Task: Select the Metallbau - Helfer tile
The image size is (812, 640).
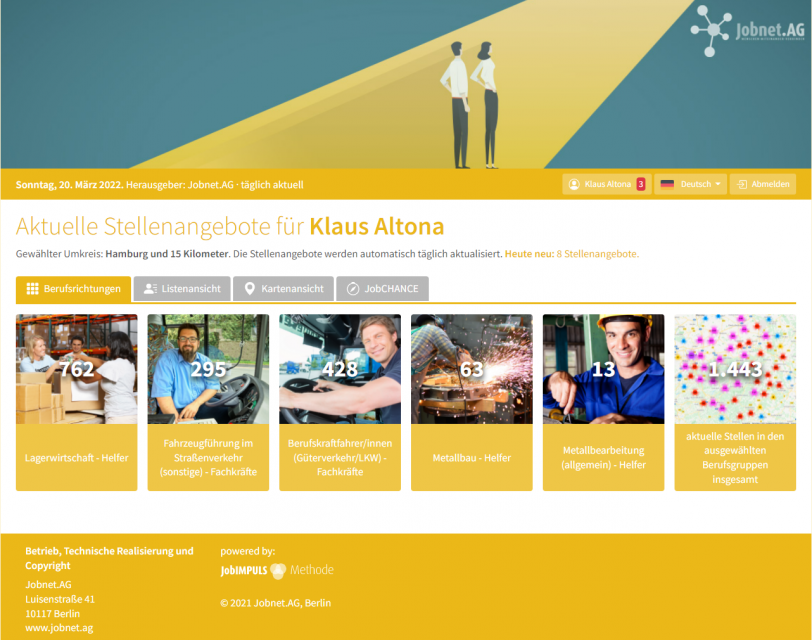Action: coord(472,402)
